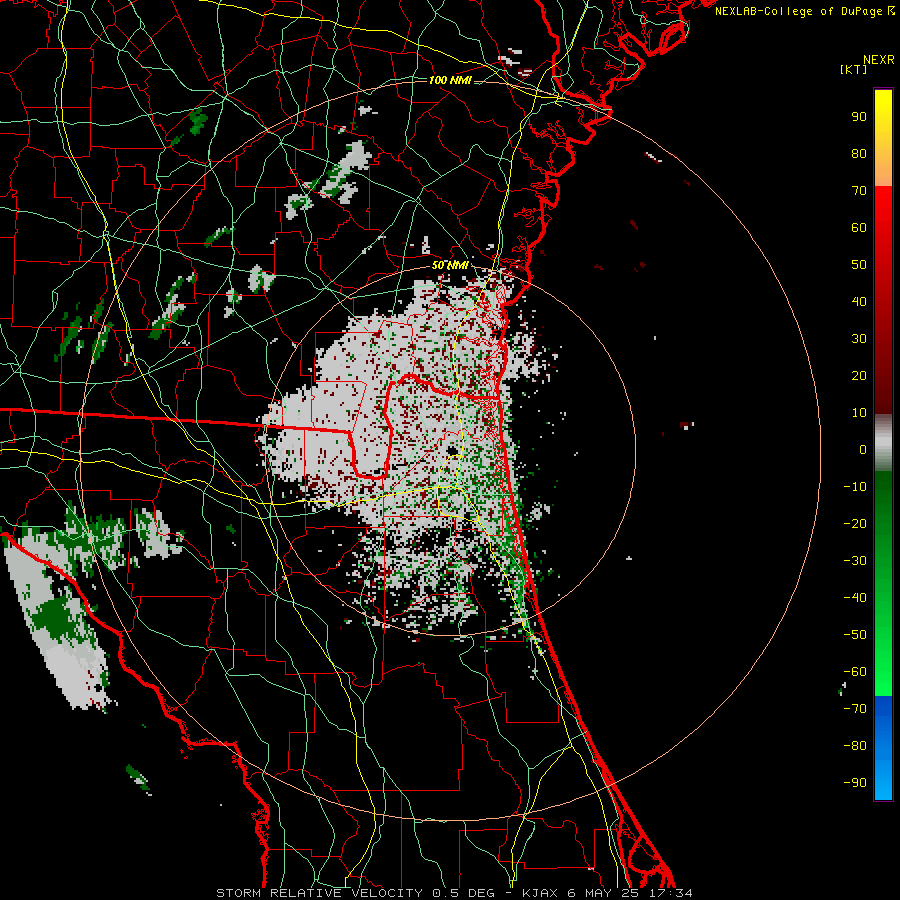Click the -50 value on the velocity scale
900x900 pixels.
[855, 635]
